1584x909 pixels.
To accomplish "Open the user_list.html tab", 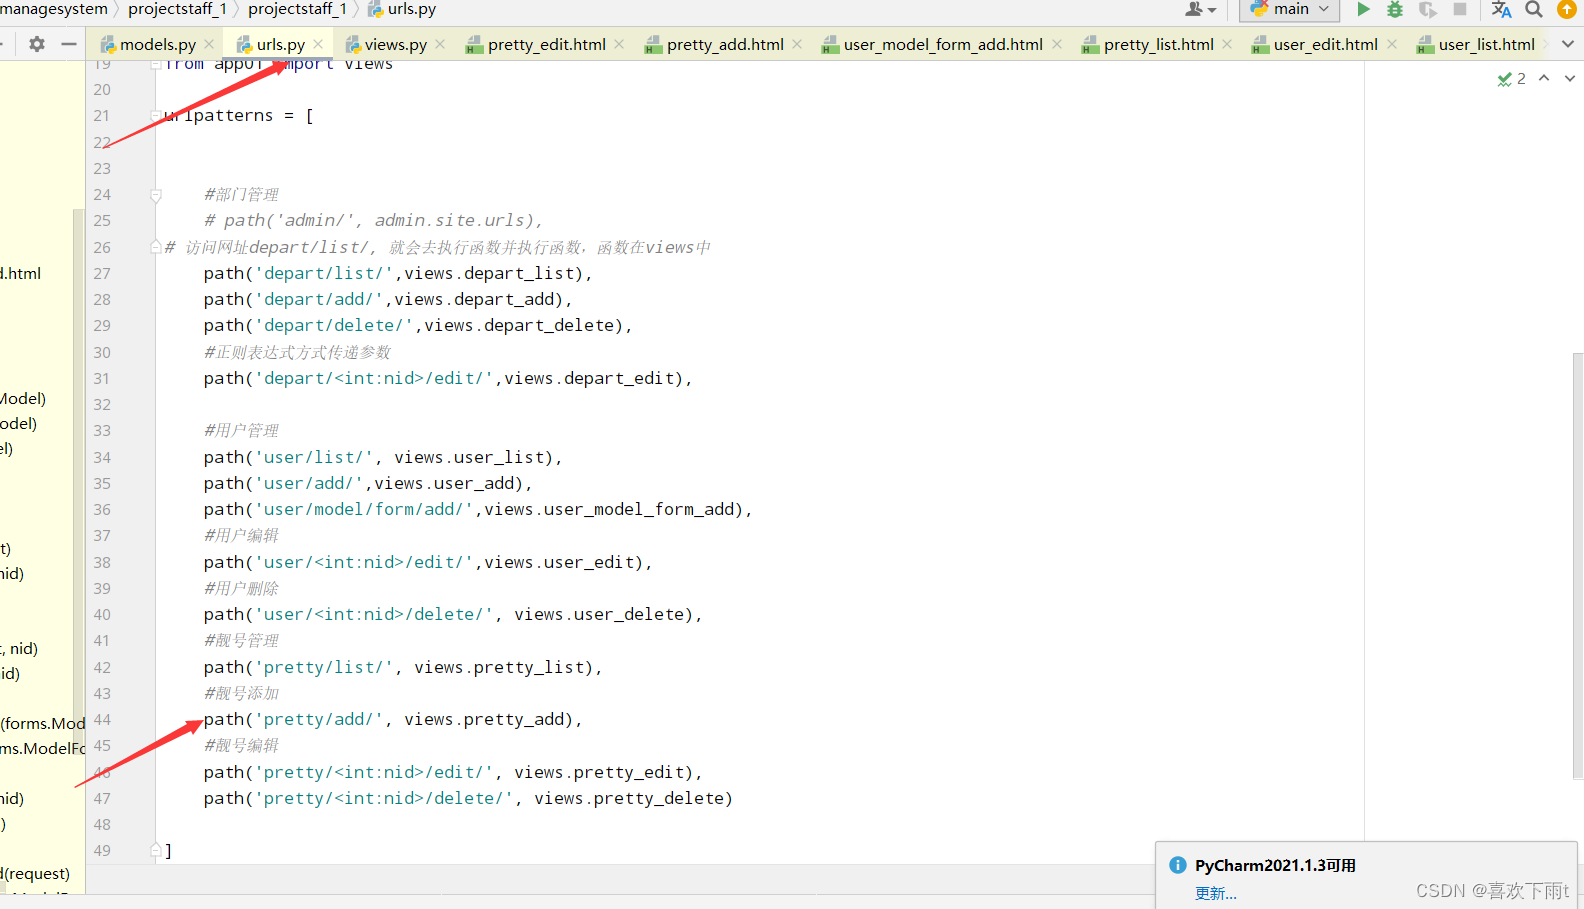I will pyautogui.click(x=1486, y=44).
